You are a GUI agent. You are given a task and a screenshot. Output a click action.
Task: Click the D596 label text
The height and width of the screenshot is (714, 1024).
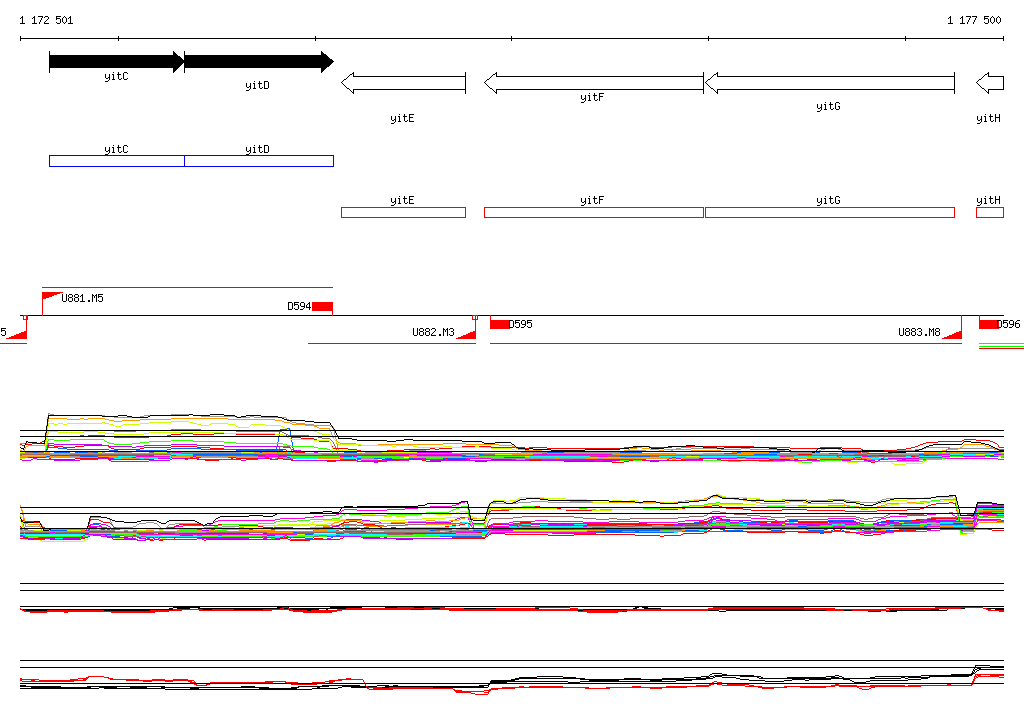click(1008, 324)
